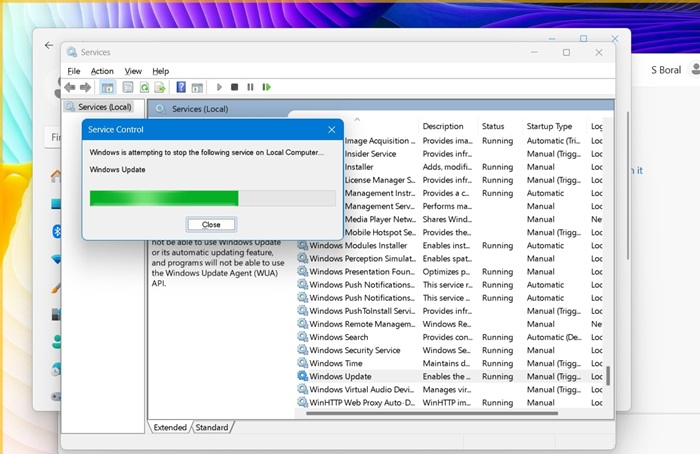Click the gear icon of Windows Update service
This screenshot has height=454, width=700.
303,376
